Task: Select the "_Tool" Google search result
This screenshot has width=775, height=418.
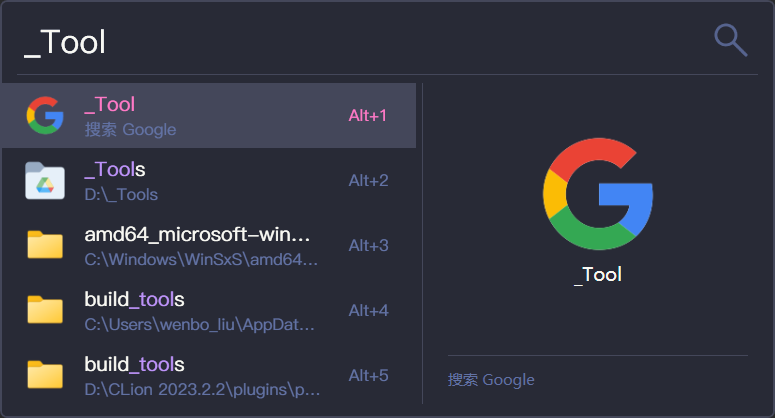Action: (x=200, y=116)
